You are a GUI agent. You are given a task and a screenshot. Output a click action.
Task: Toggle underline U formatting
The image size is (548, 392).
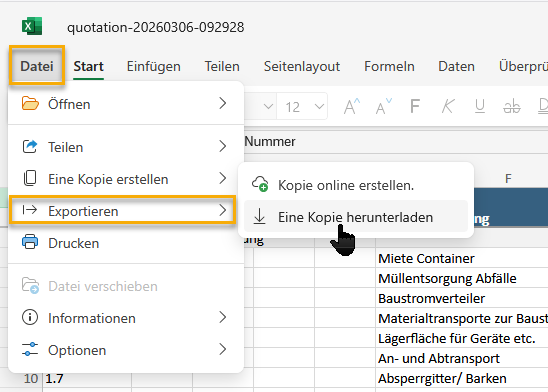tap(480, 106)
